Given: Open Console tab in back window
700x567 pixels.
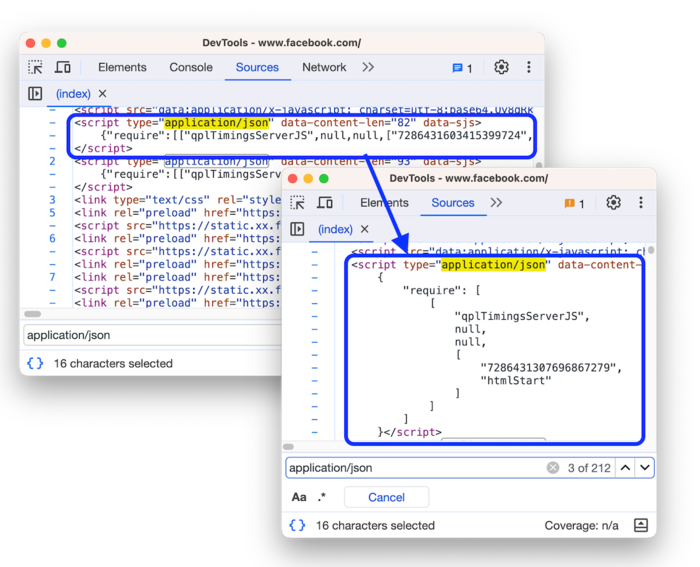Looking at the screenshot, I should point(191,67).
